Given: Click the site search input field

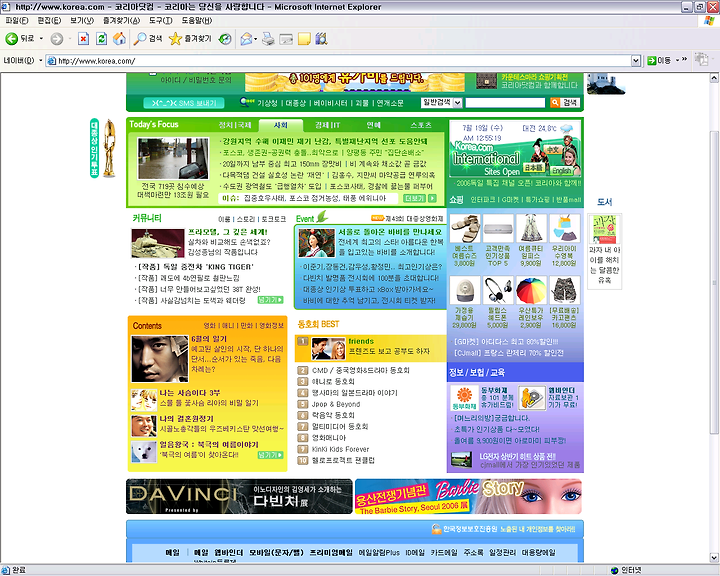Looking at the screenshot, I should pyautogui.click(x=505, y=103).
